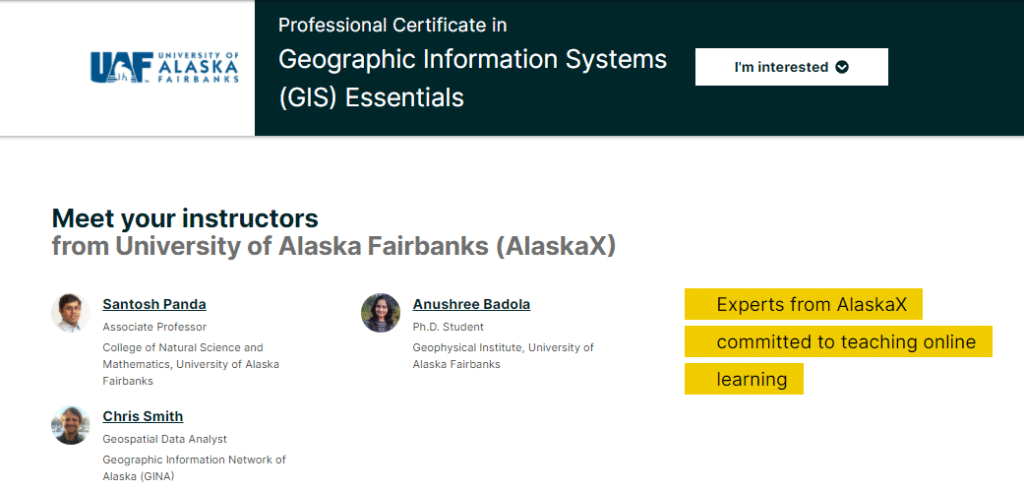Click Anushree Badola's profile photo
The image size is (1024, 490).
pyautogui.click(x=381, y=313)
